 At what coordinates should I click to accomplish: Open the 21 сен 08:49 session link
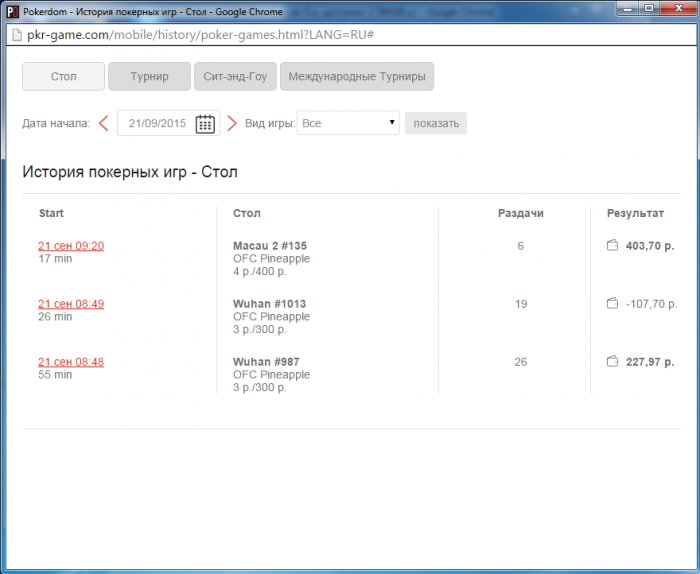pyautogui.click(x=71, y=304)
